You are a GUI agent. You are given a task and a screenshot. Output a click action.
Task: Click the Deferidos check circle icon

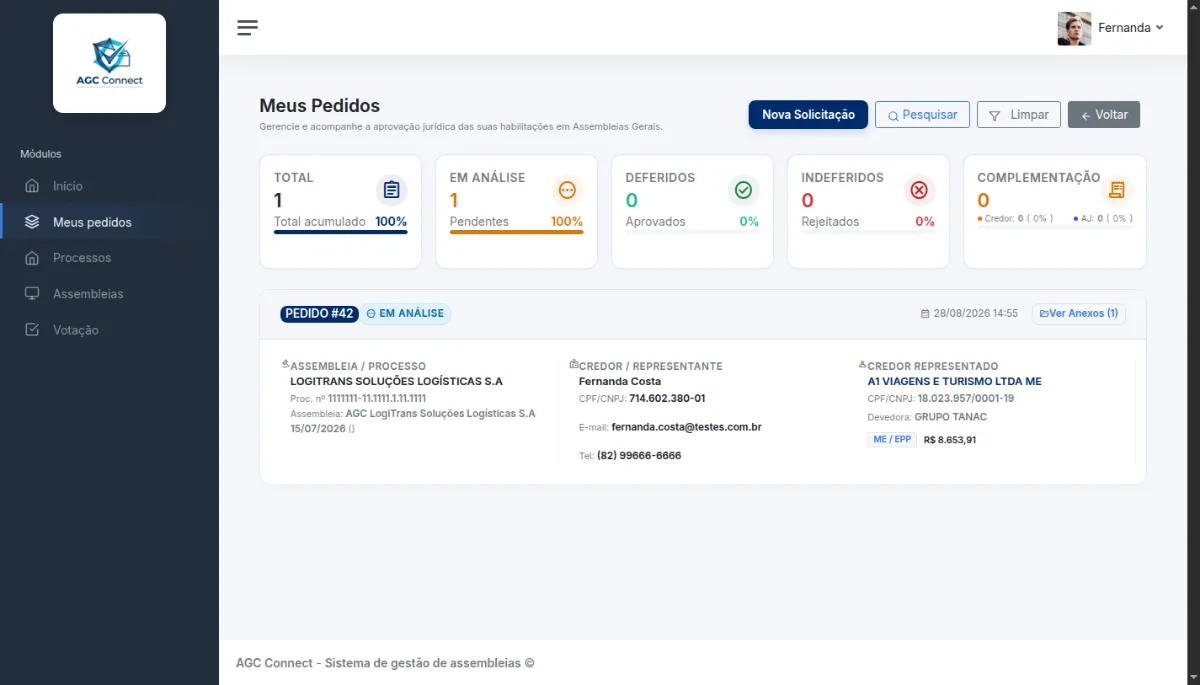[743, 190]
